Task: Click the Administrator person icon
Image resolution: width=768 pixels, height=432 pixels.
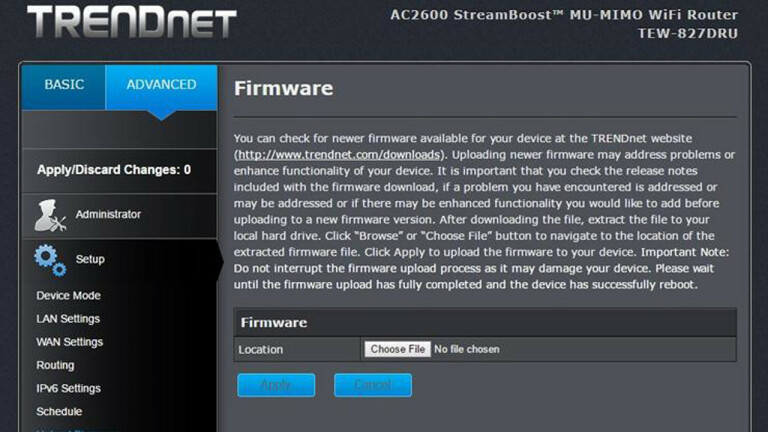Action: 50,215
